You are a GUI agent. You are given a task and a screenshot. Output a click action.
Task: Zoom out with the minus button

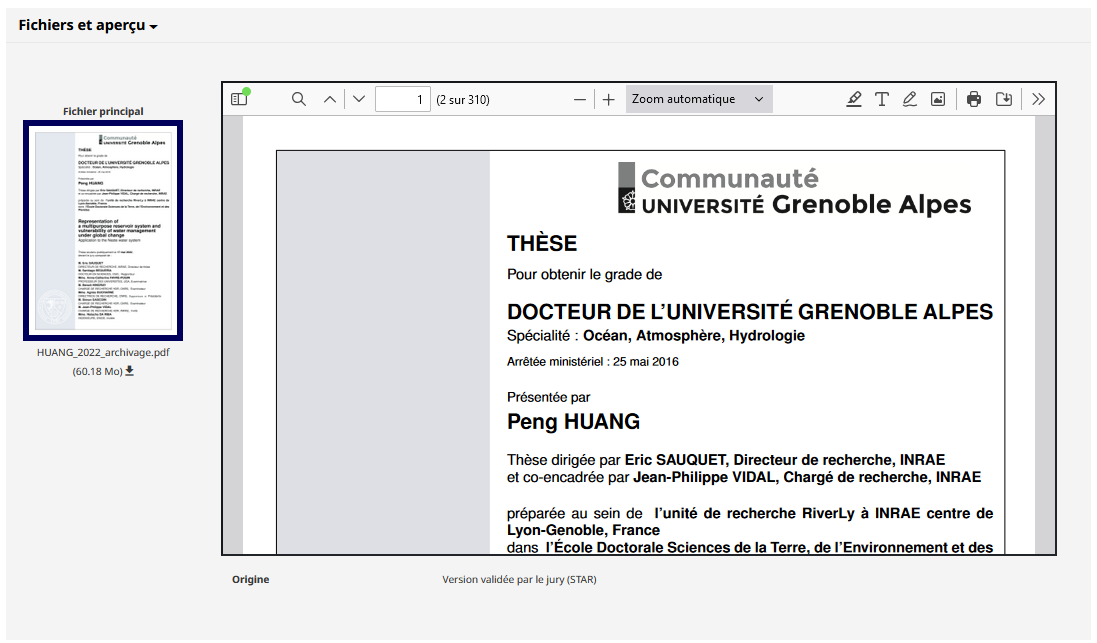pyautogui.click(x=580, y=99)
